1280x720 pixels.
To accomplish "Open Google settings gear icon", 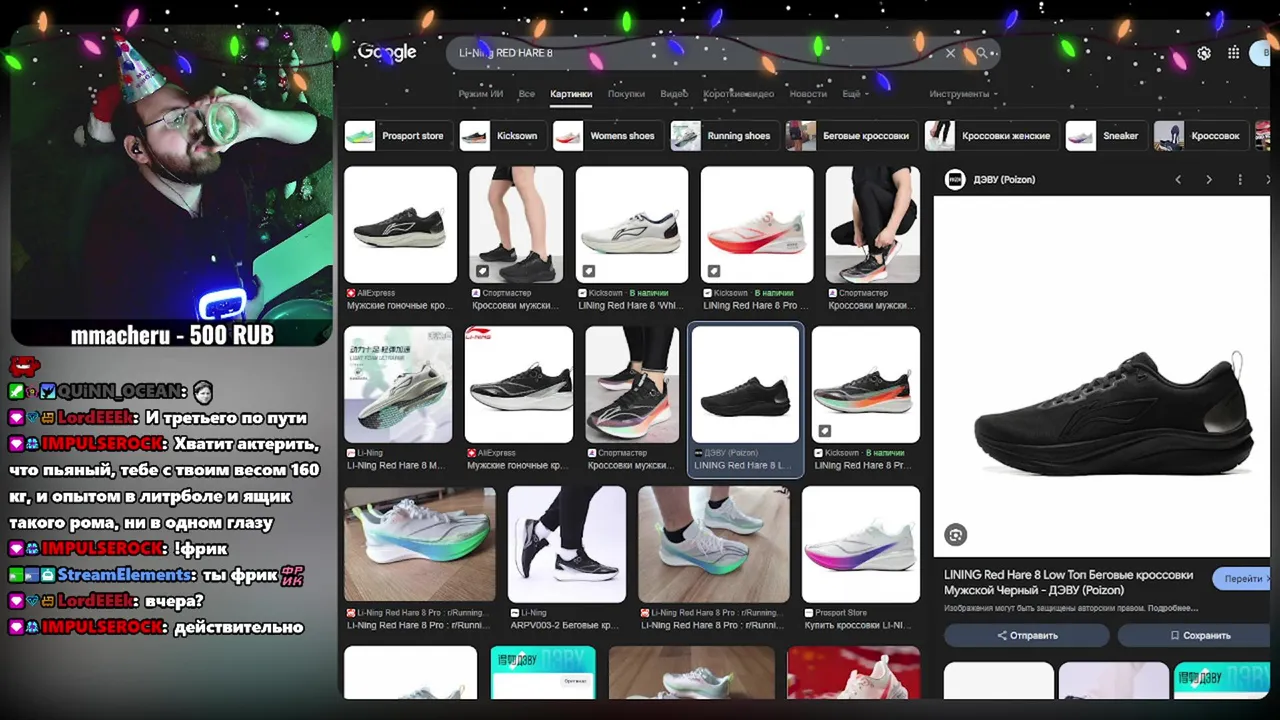I will click(1204, 53).
